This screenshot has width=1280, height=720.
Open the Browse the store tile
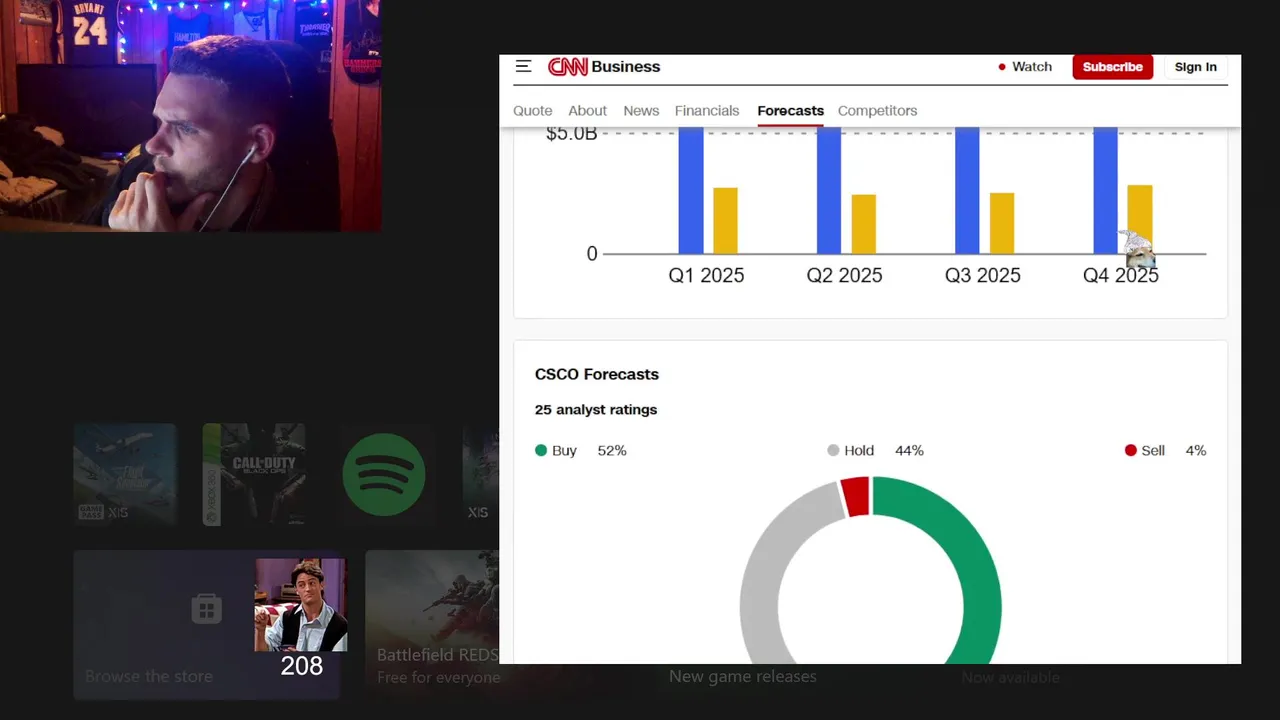206,625
